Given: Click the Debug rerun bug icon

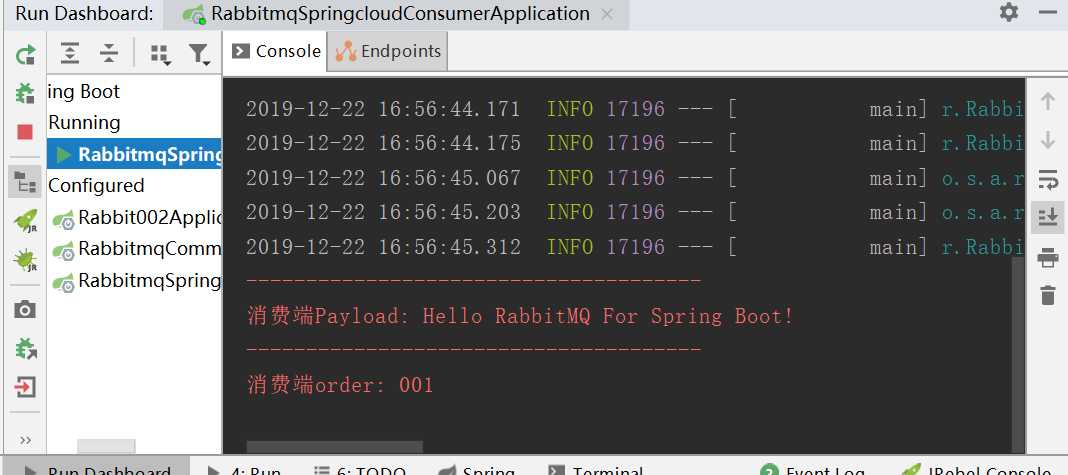Looking at the screenshot, I should pos(25,93).
